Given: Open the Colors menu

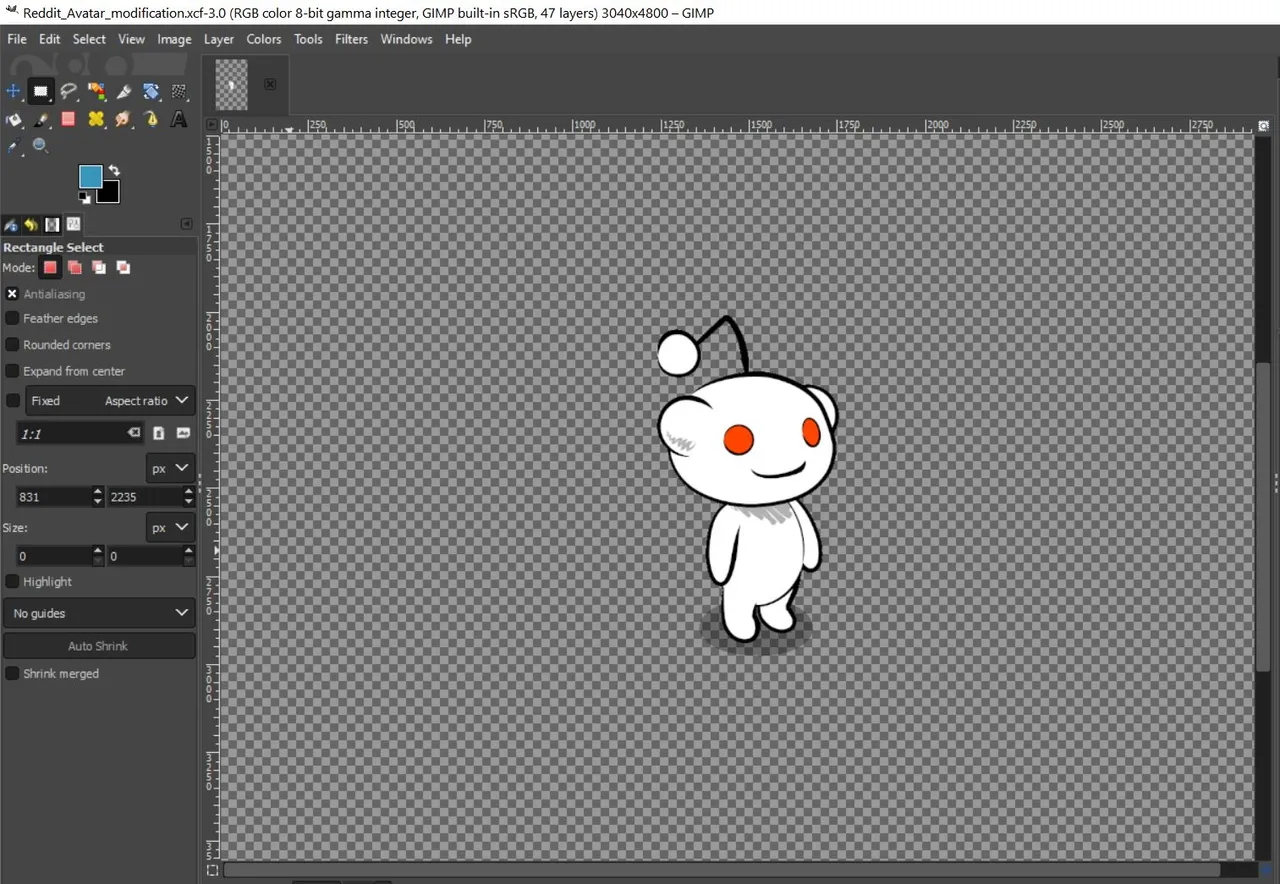Looking at the screenshot, I should (x=264, y=39).
